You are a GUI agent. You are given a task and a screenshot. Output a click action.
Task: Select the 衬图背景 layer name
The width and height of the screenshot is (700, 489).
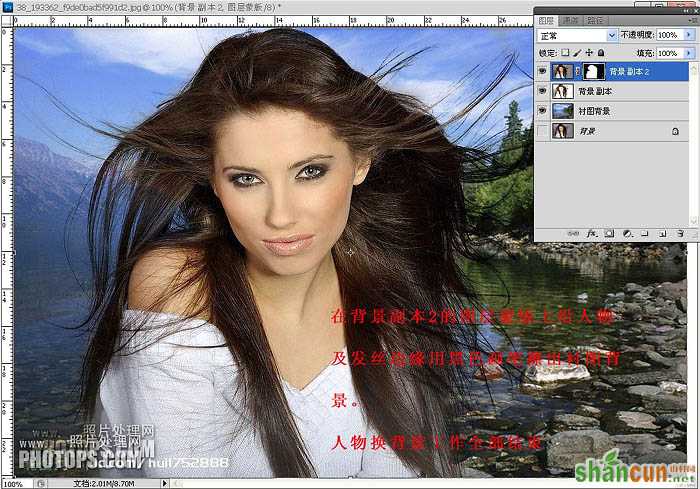coord(594,111)
